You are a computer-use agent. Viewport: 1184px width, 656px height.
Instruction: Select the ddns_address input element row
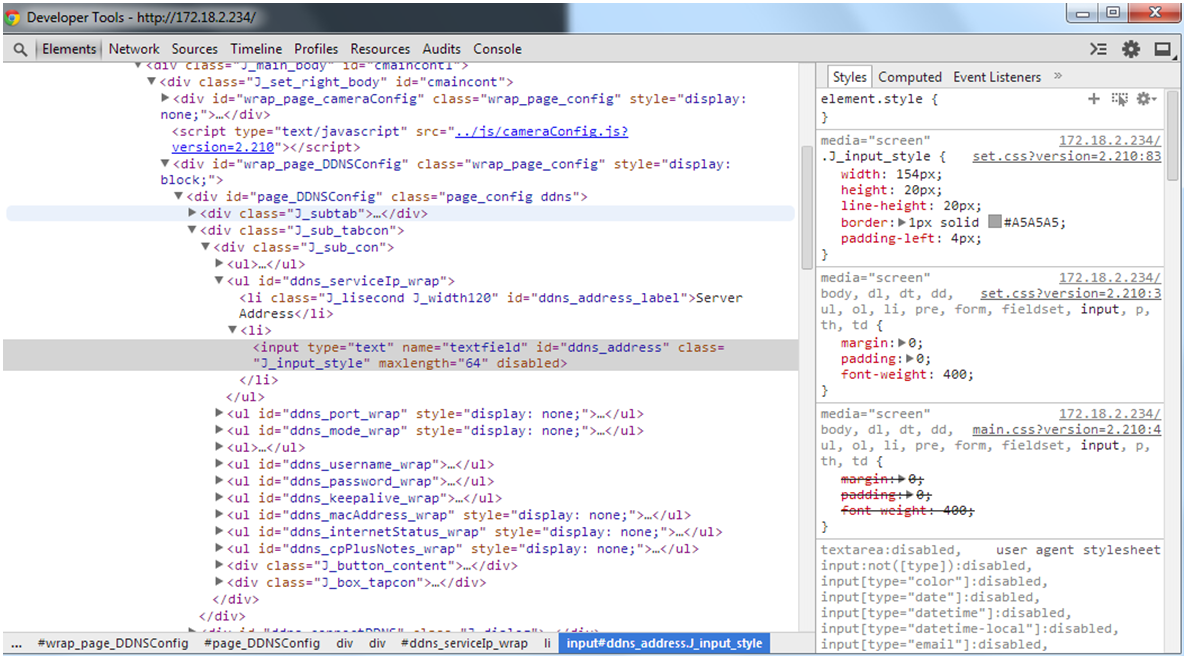coord(400,356)
